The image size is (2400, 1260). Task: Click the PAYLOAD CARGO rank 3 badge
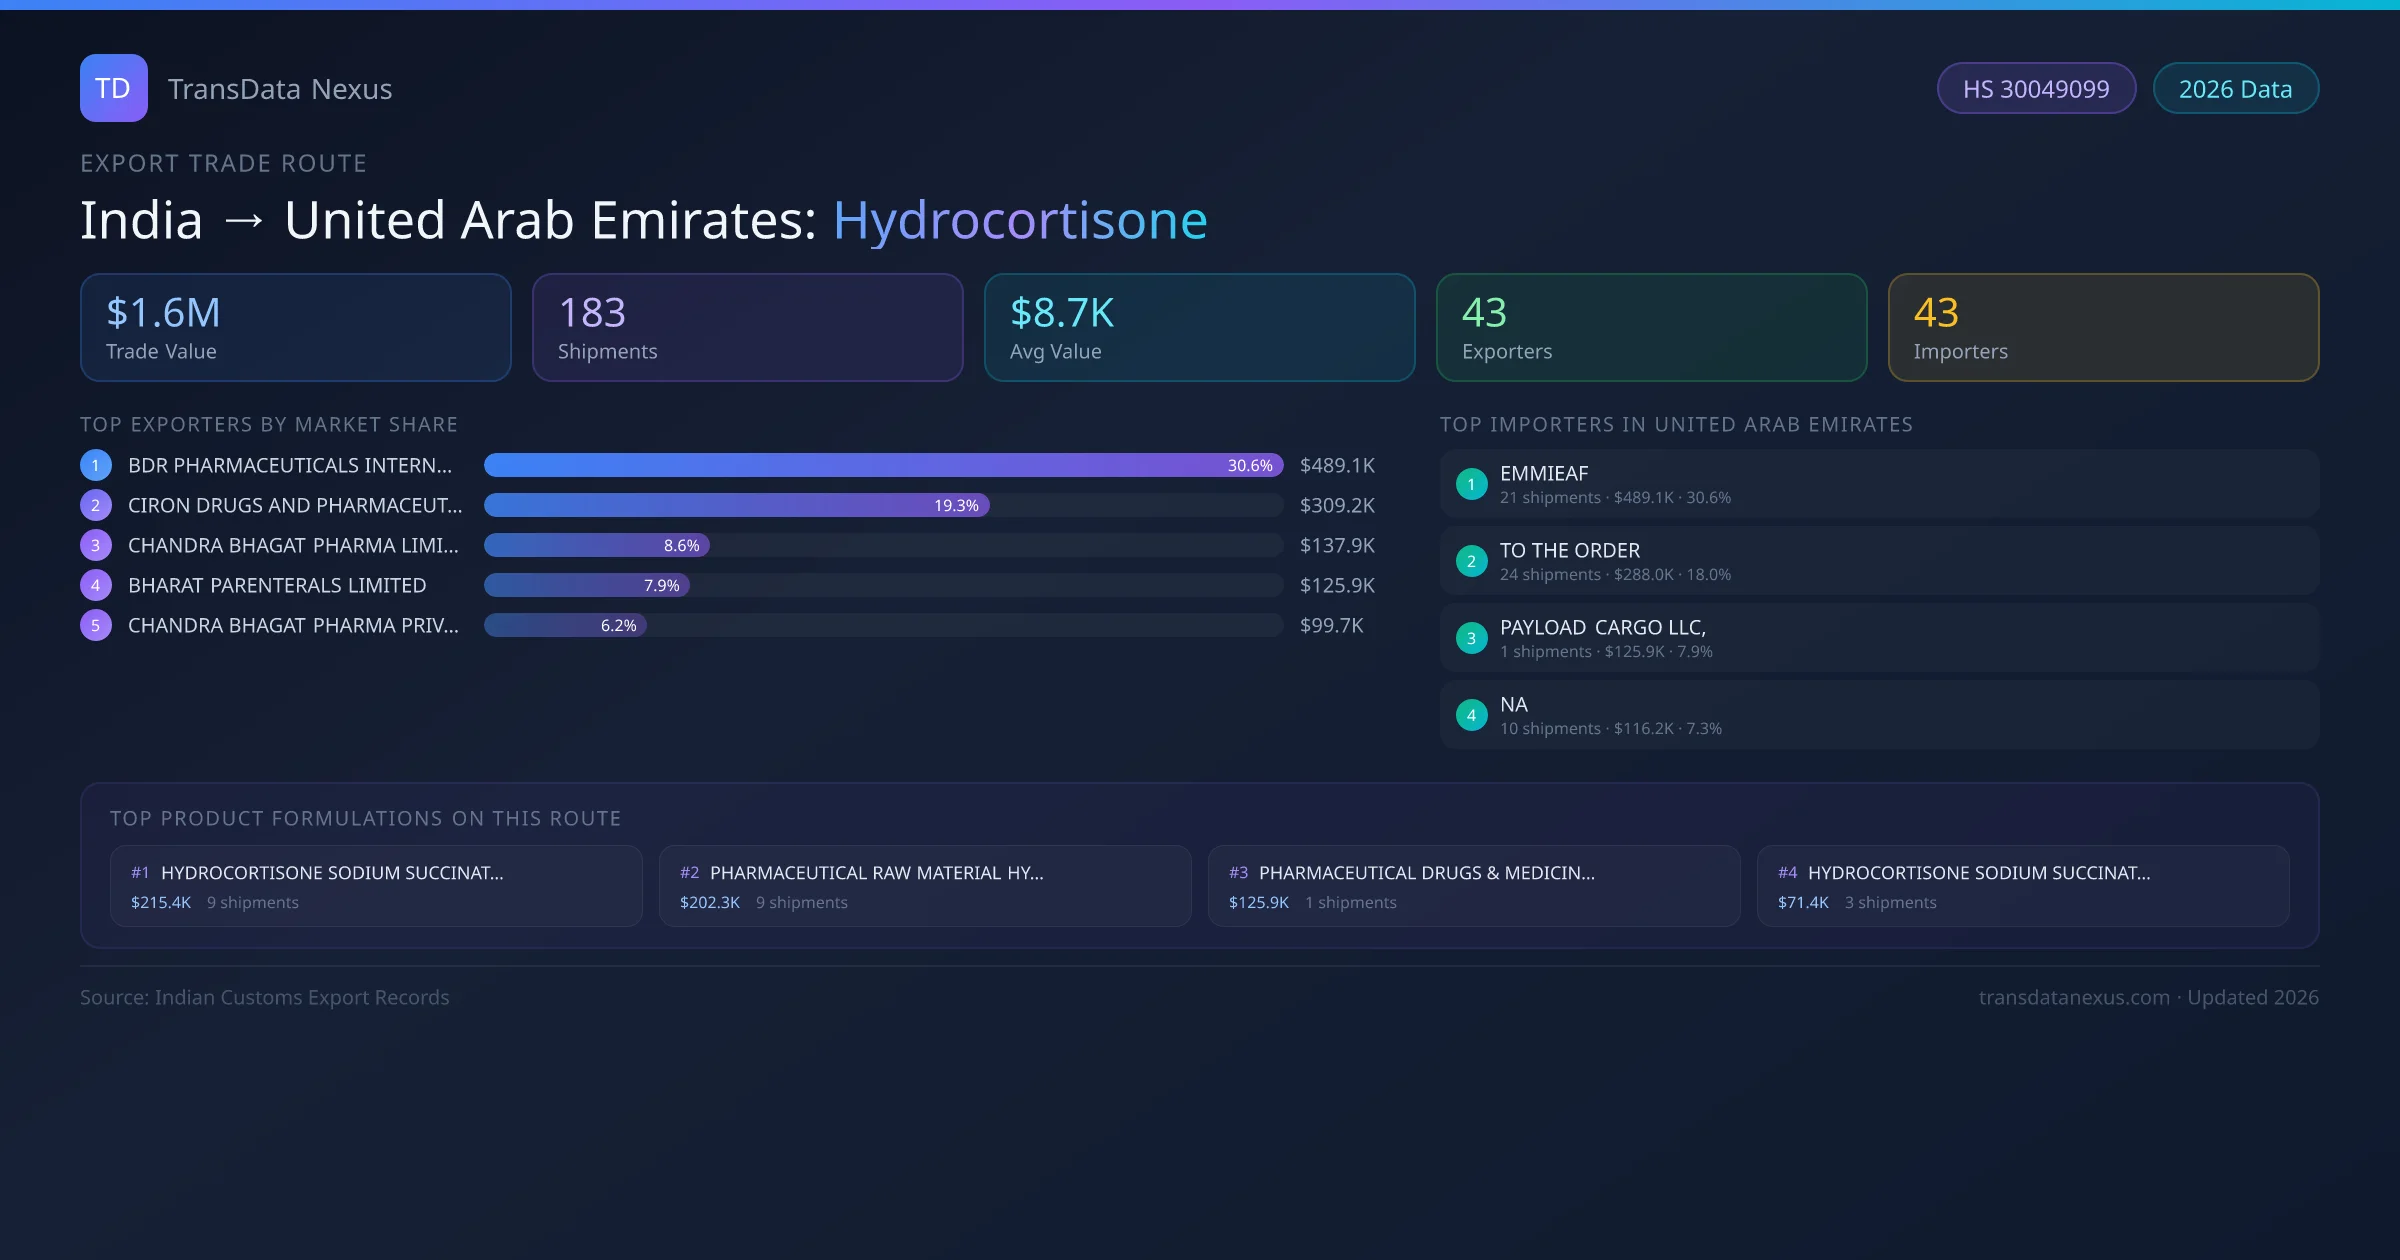coord(1471,638)
